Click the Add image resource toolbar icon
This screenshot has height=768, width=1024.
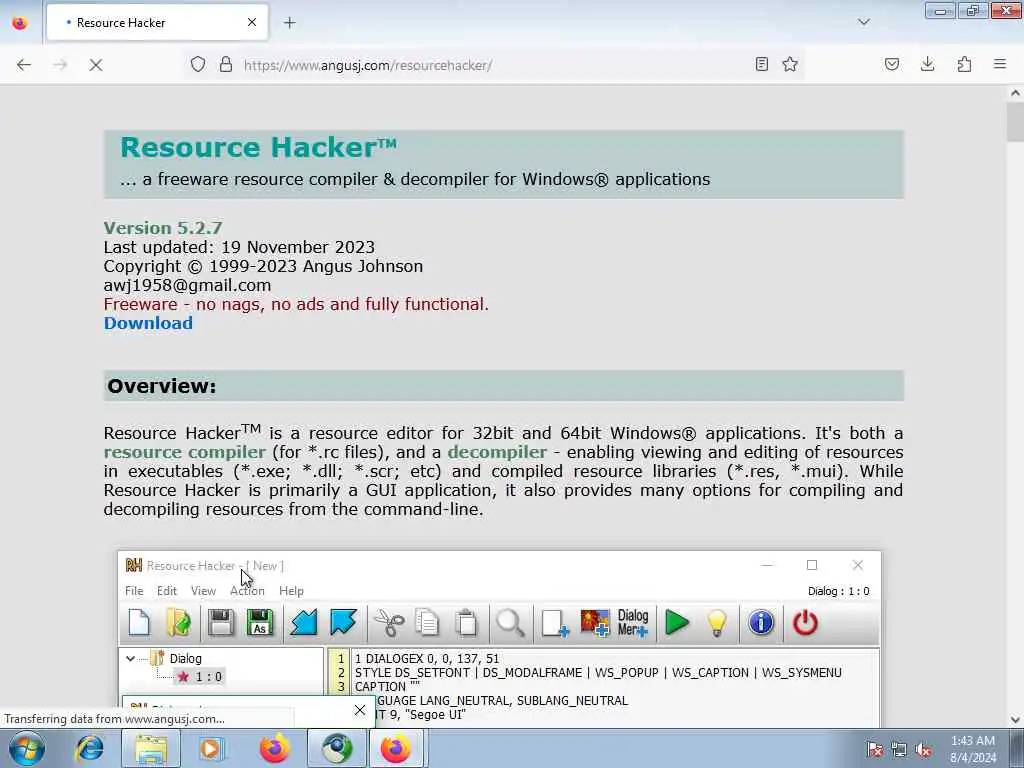pos(595,622)
